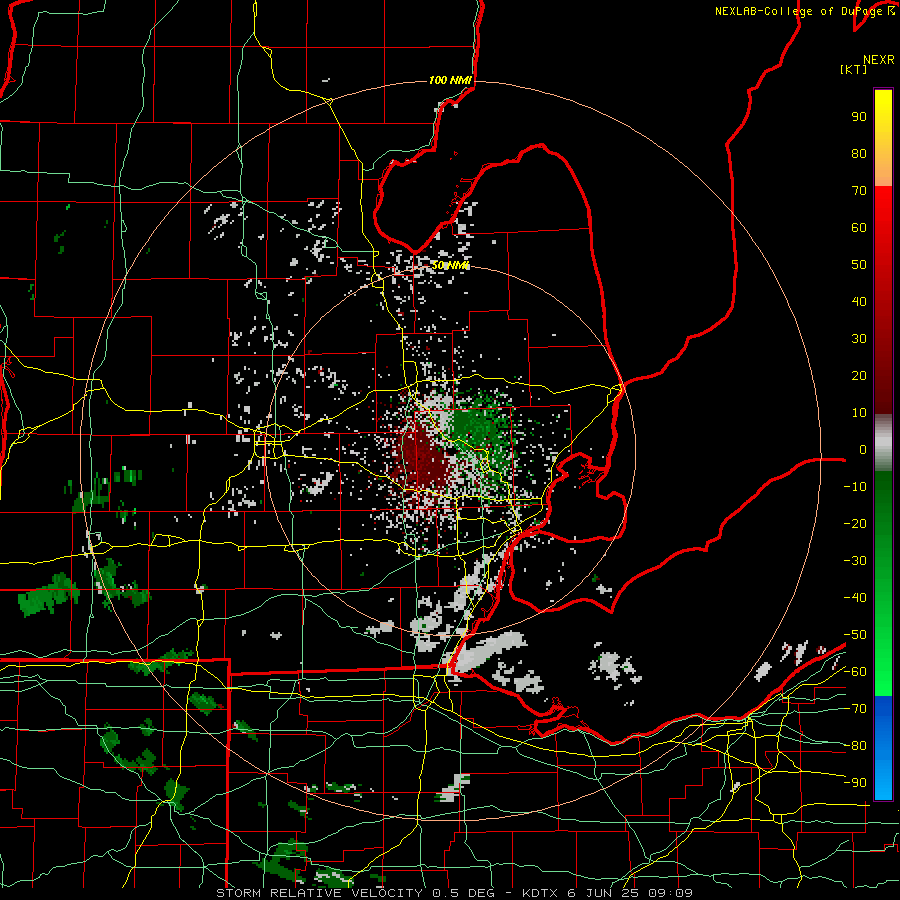Click the 80 value on the velocity scale
Viewport: 900px width, 900px height.
click(x=859, y=154)
